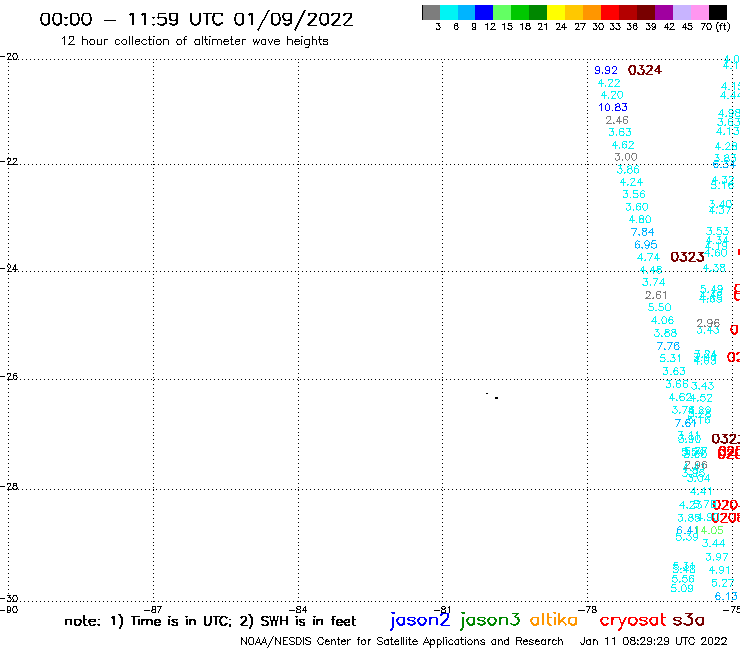Click the 3.74 wave height value
This screenshot has width=740, height=650.
click(654, 282)
